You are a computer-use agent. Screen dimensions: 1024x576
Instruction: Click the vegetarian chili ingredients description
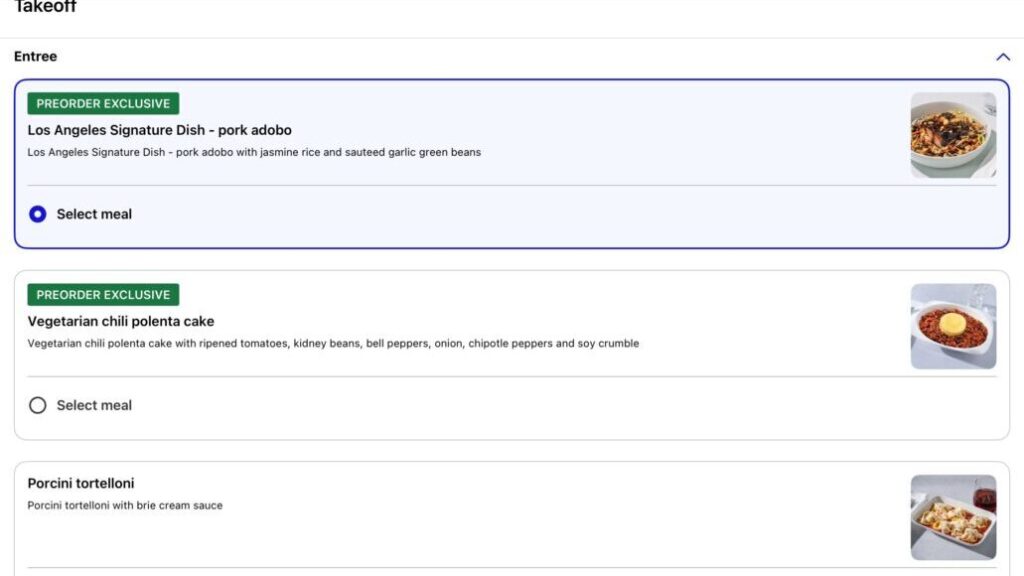click(333, 344)
